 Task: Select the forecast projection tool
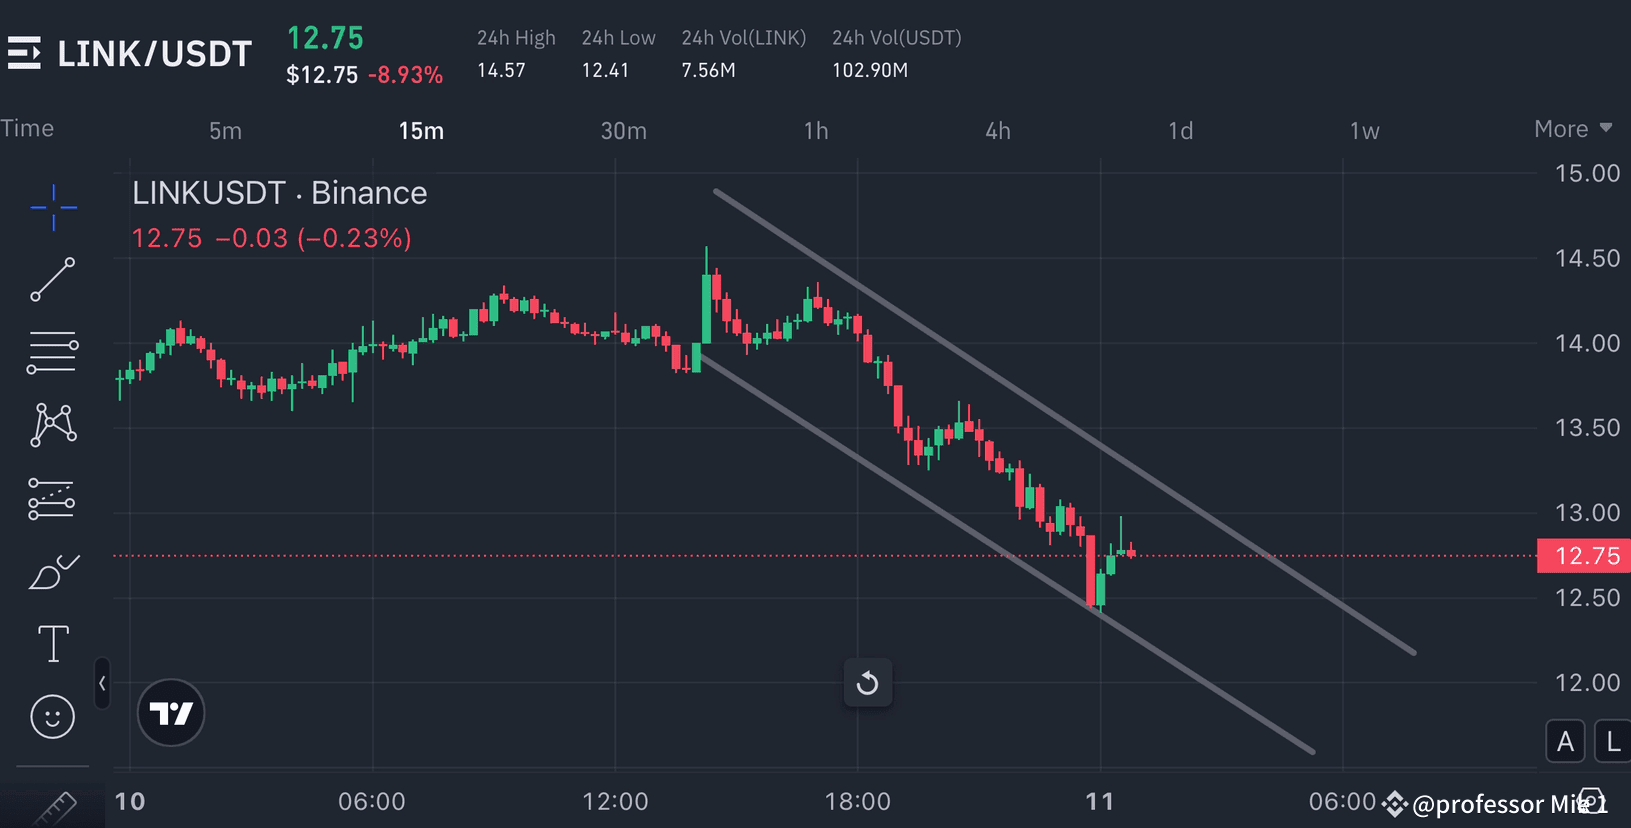click(x=53, y=498)
